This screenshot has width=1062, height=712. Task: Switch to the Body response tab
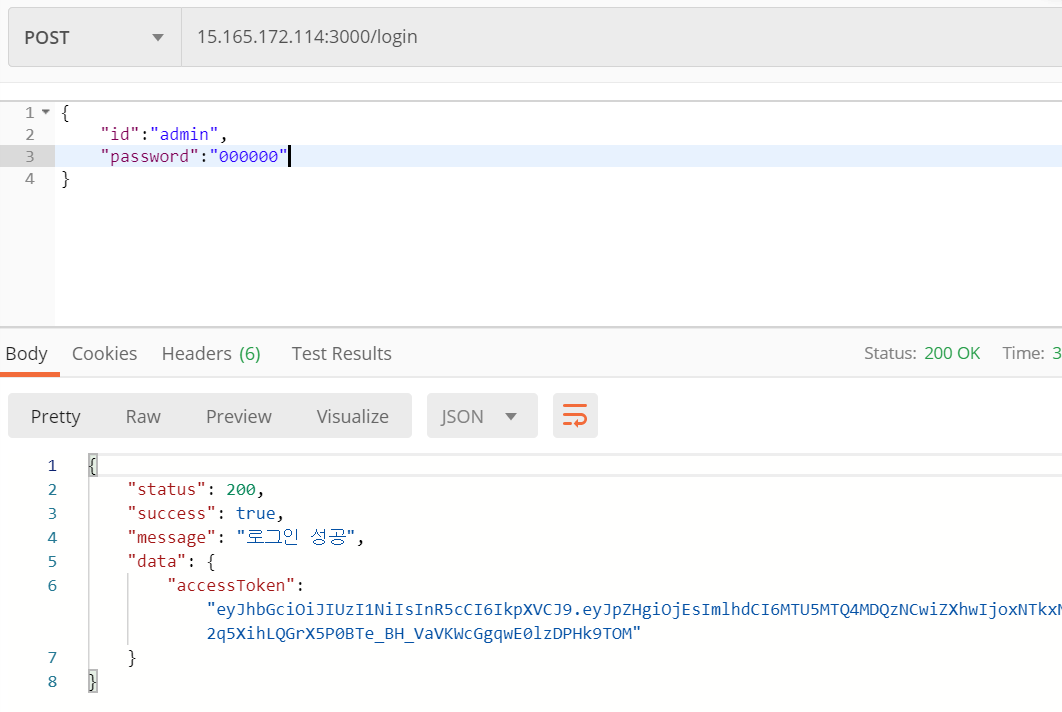point(26,354)
